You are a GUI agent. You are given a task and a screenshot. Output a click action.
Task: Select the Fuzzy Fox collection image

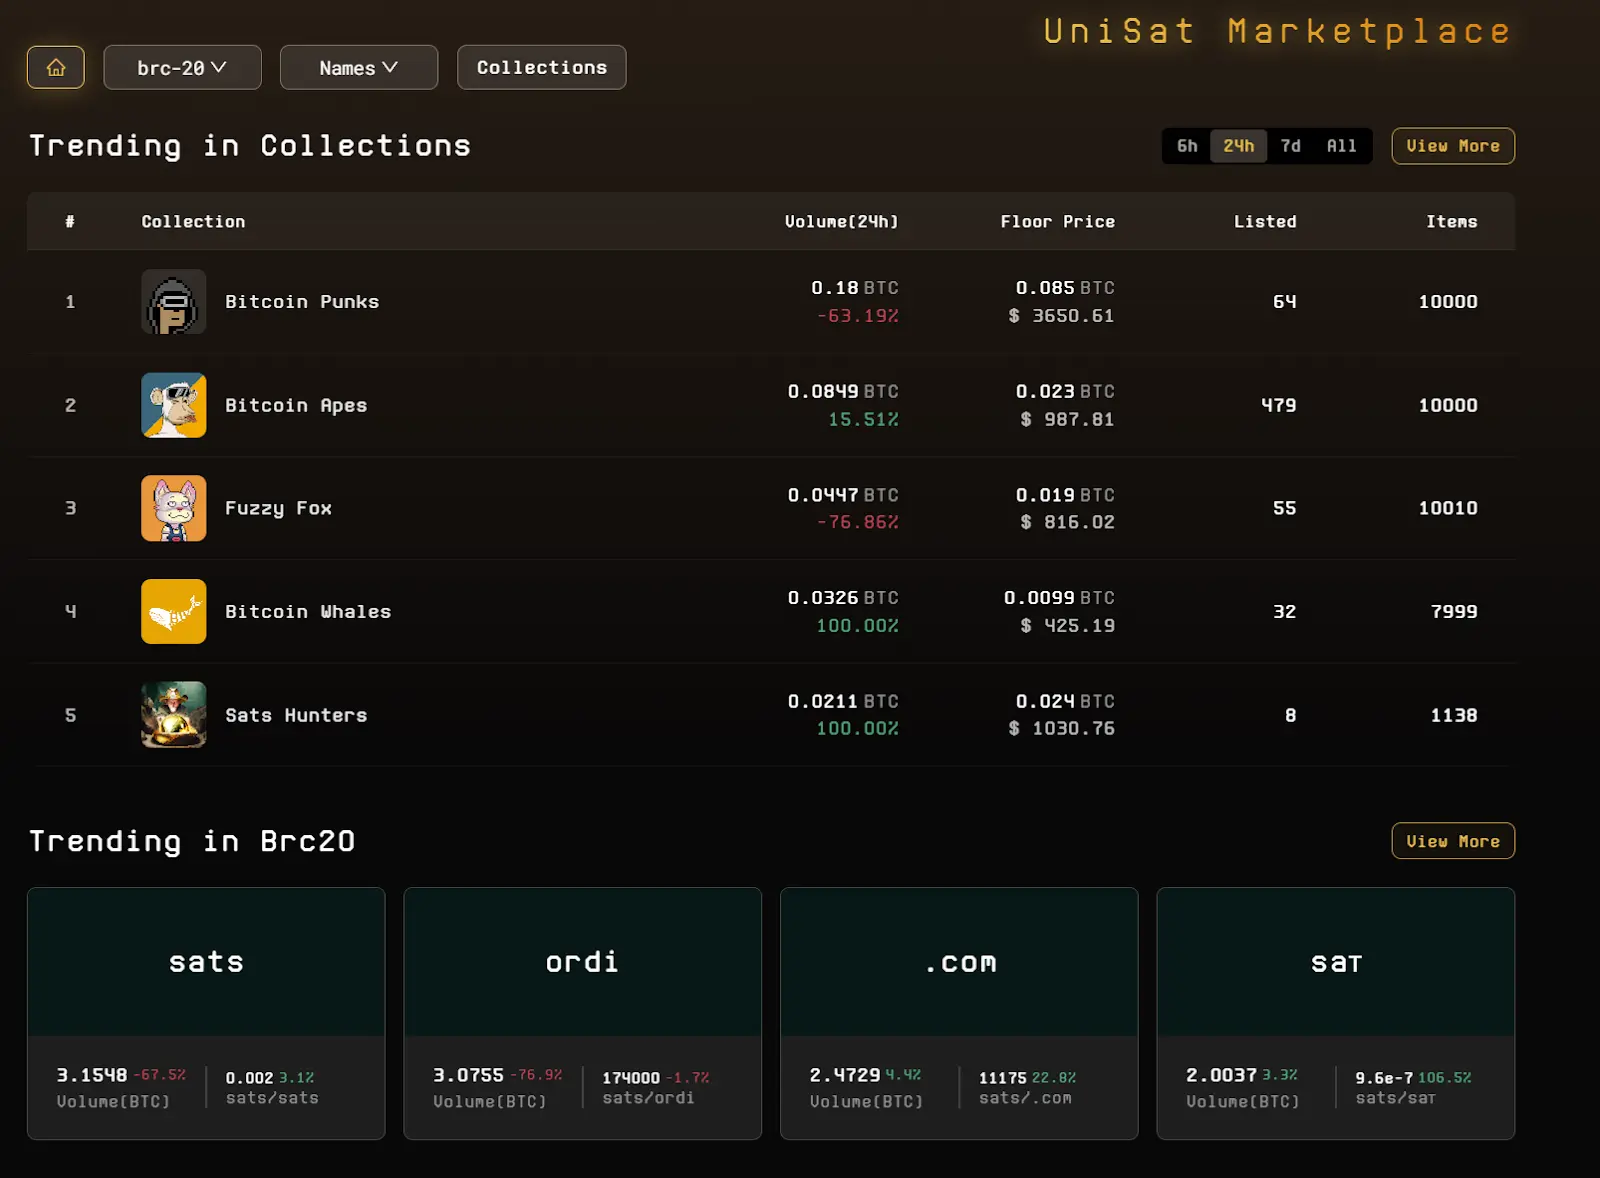174,508
